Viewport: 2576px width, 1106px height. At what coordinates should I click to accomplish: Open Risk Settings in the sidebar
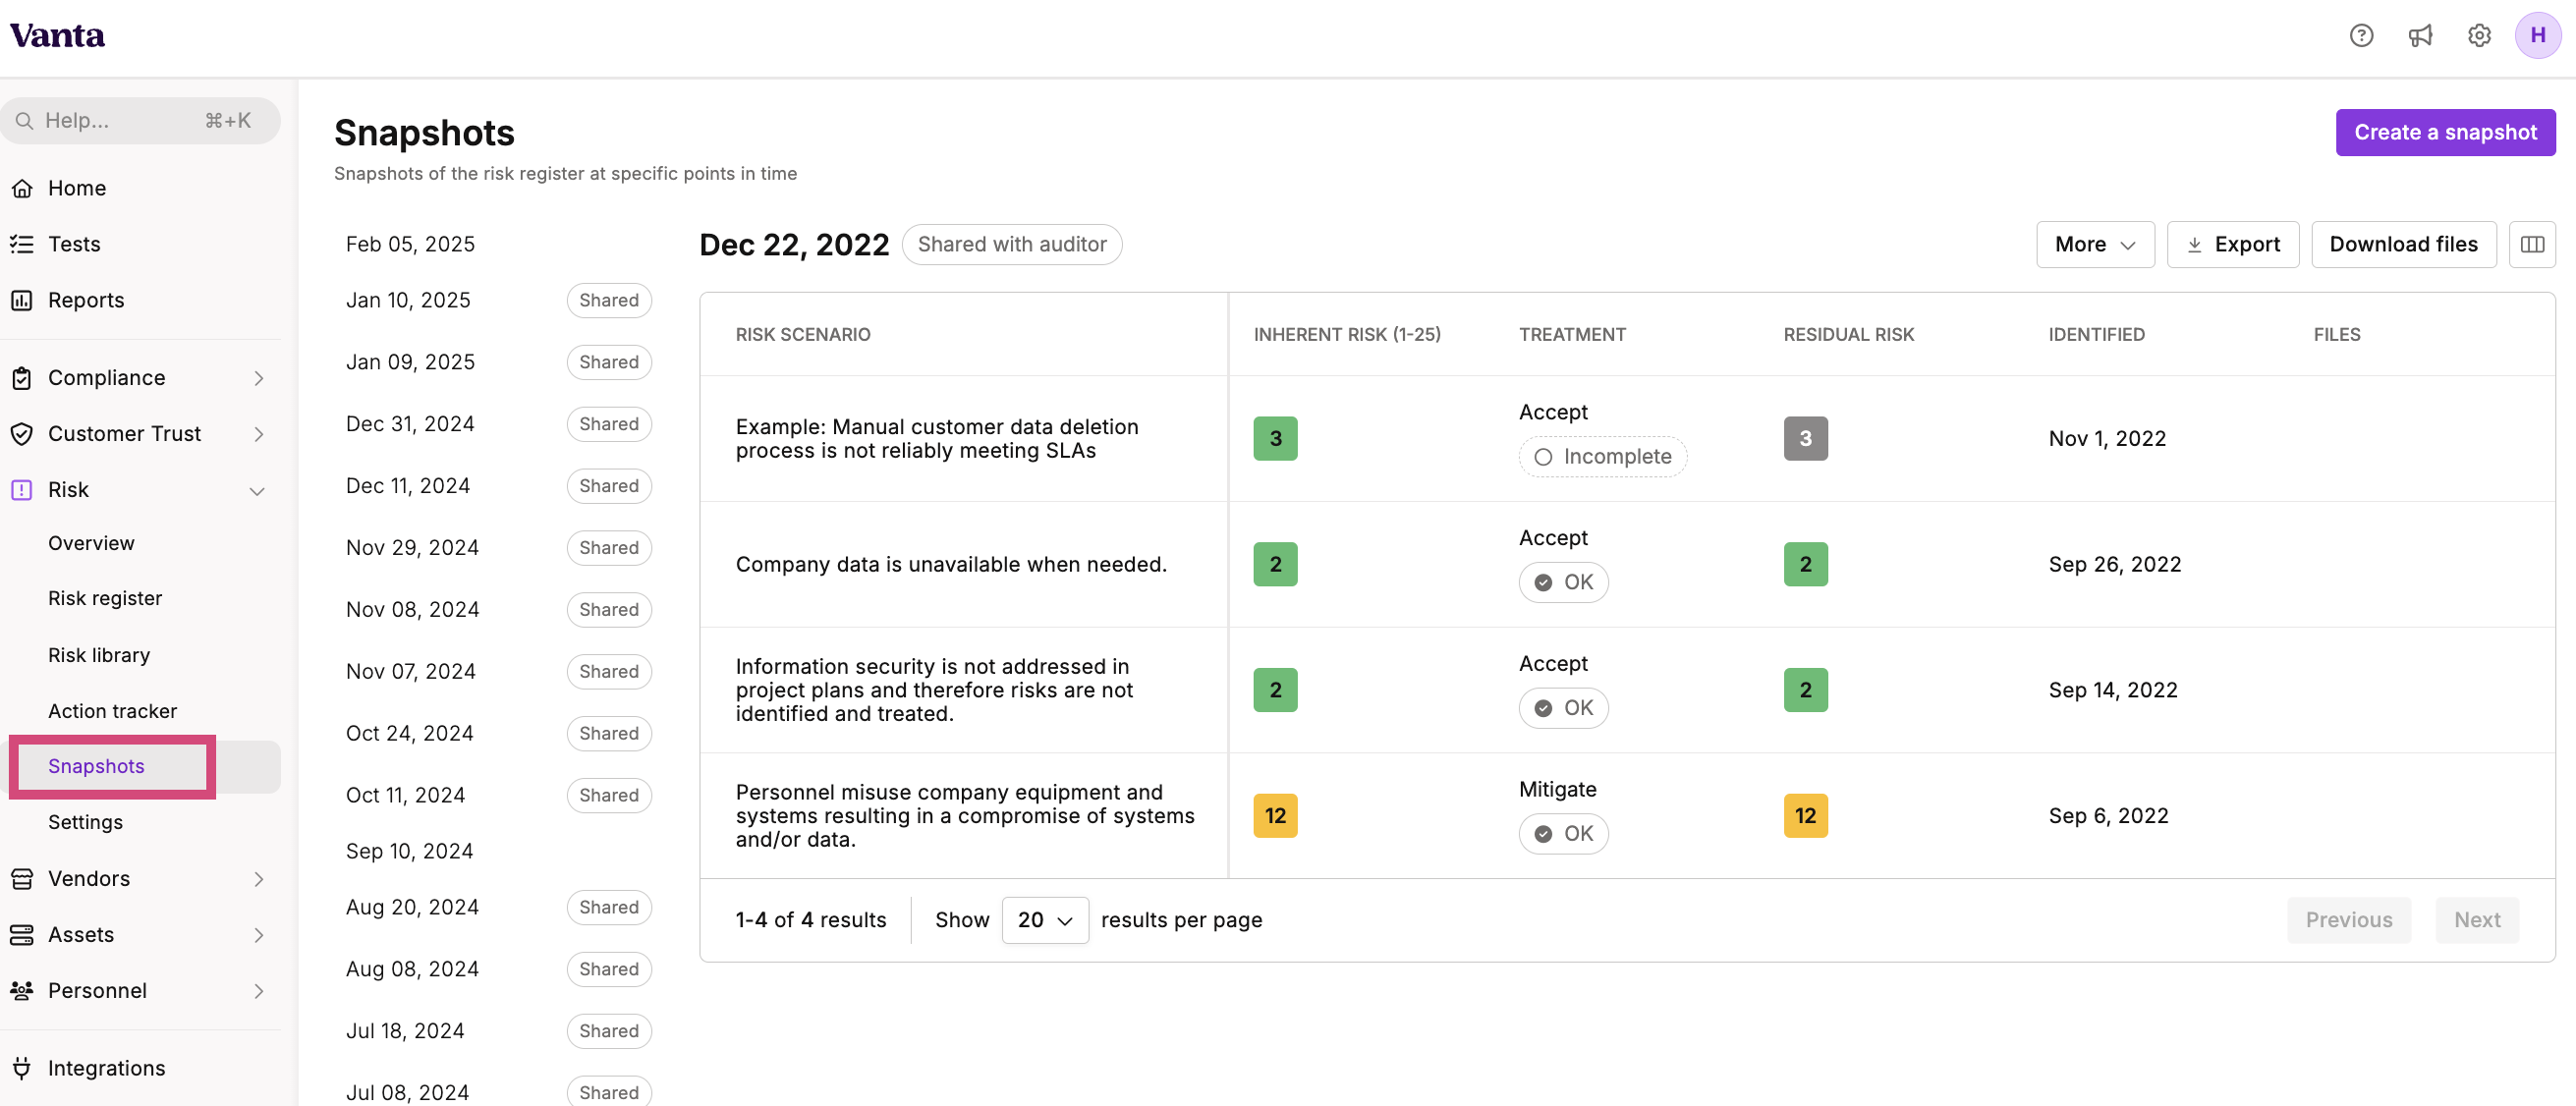[85, 822]
